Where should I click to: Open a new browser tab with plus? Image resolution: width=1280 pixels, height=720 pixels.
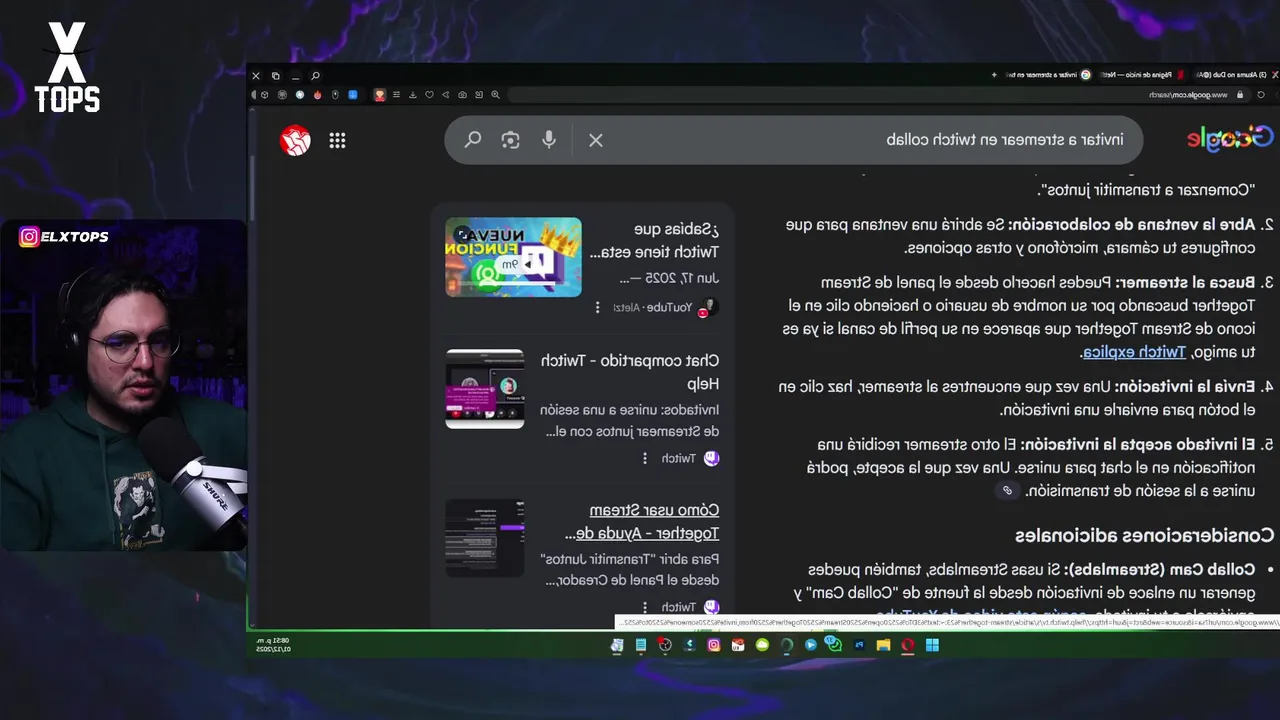tap(994, 75)
